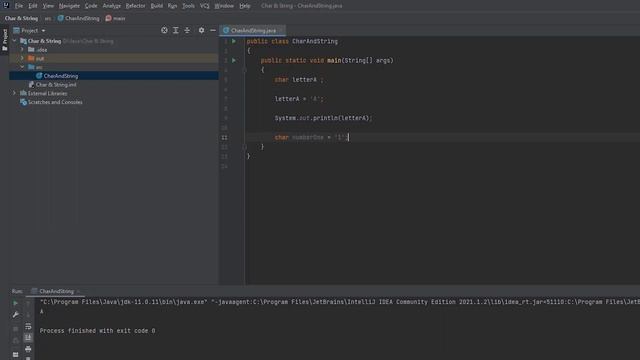640x360 pixels.
Task: Open the File menu
Action: [x=19, y=6]
